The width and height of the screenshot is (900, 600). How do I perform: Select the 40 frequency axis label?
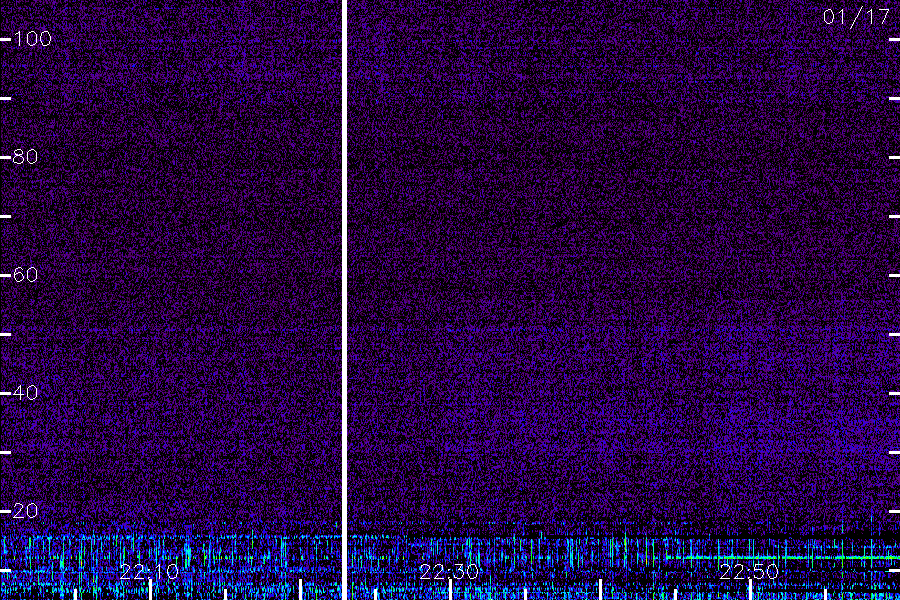[25, 393]
